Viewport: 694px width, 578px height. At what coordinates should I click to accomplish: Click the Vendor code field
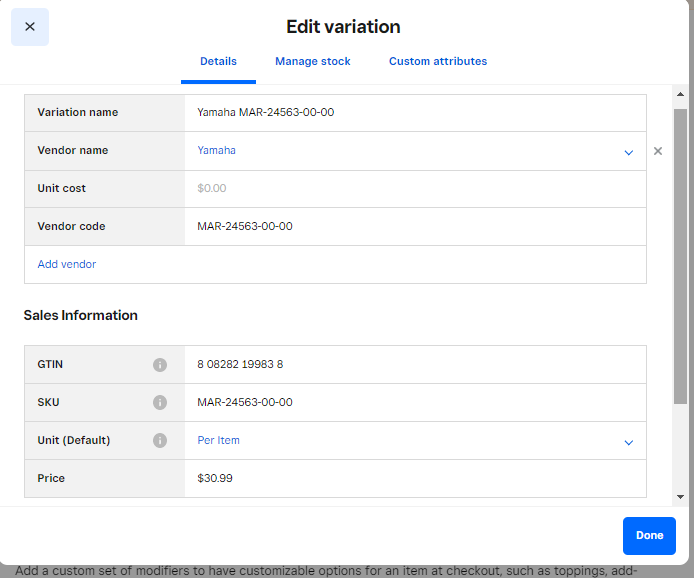pos(415,227)
